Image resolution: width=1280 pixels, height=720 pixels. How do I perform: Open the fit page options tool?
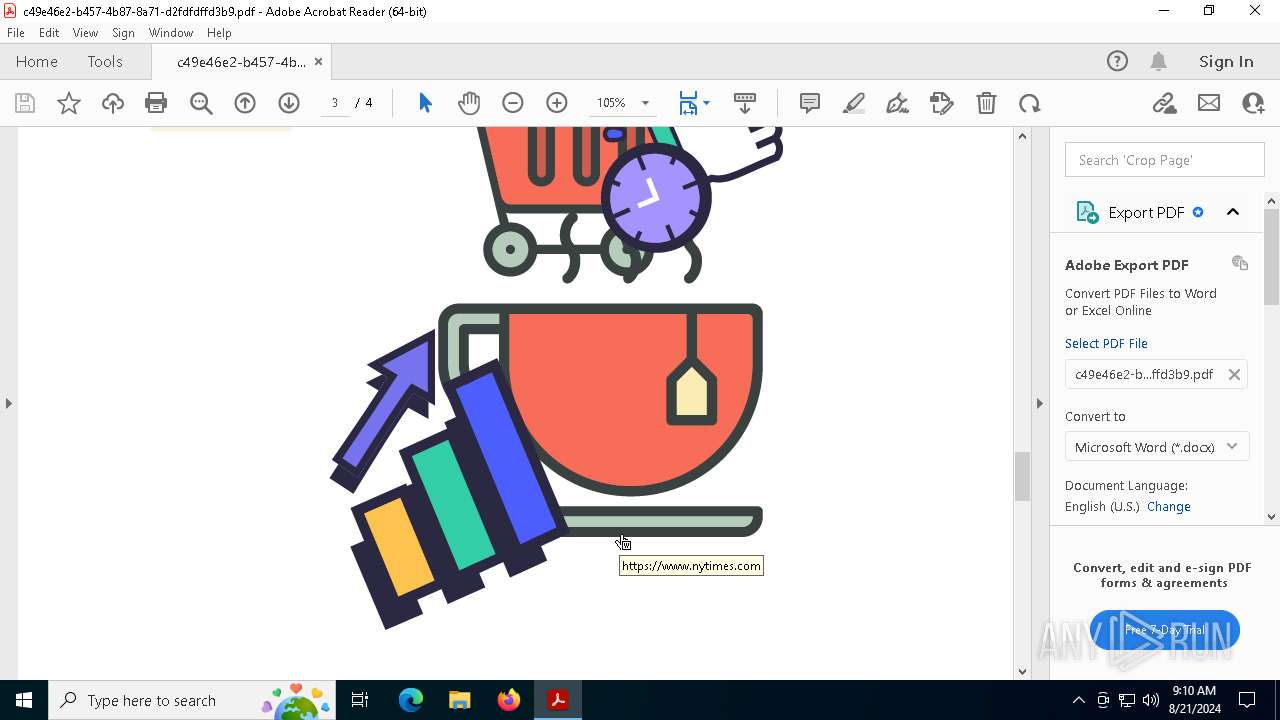(x=694, y=103)
